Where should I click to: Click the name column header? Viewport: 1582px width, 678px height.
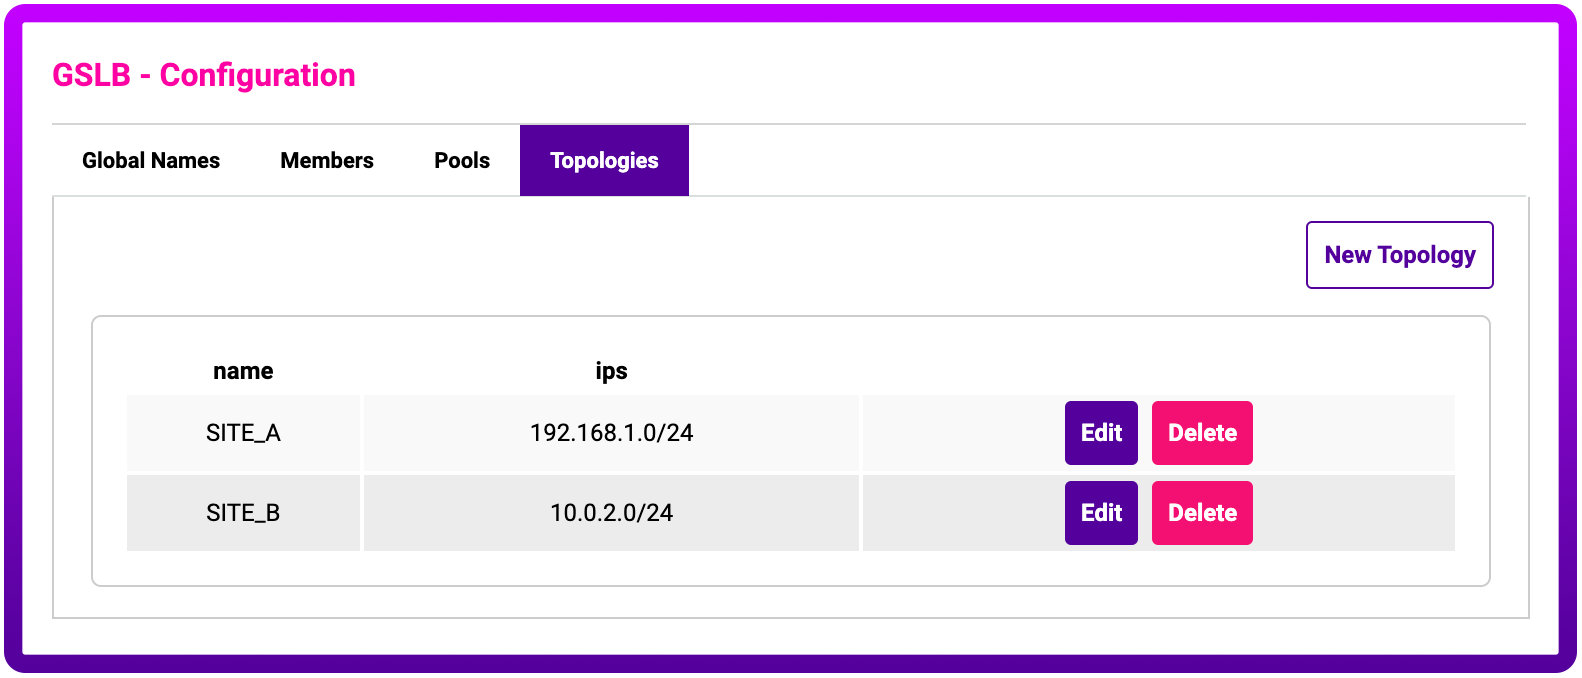coord(243,371)
